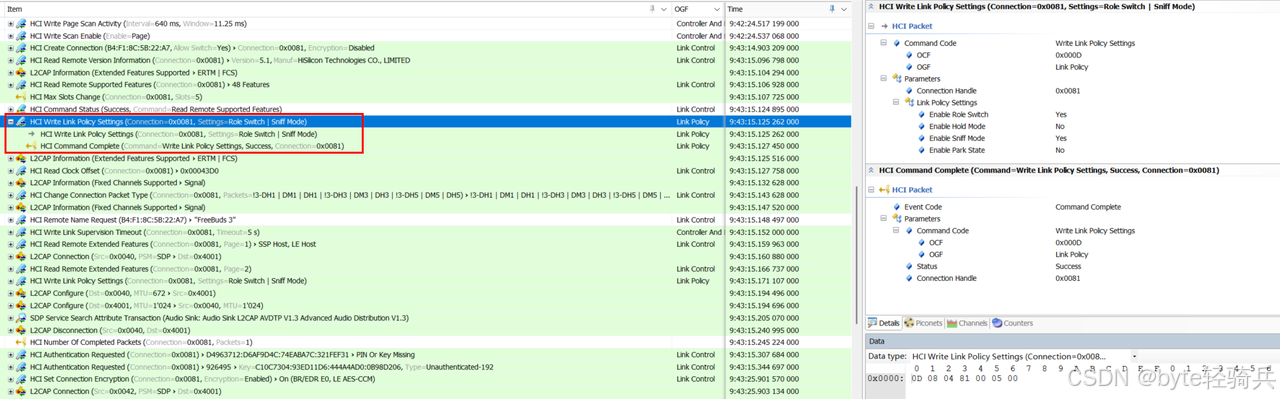The image size is (1280, 399).
Task: Click icon of HCI Set Connection Encryption row
Action: [21, 379]
